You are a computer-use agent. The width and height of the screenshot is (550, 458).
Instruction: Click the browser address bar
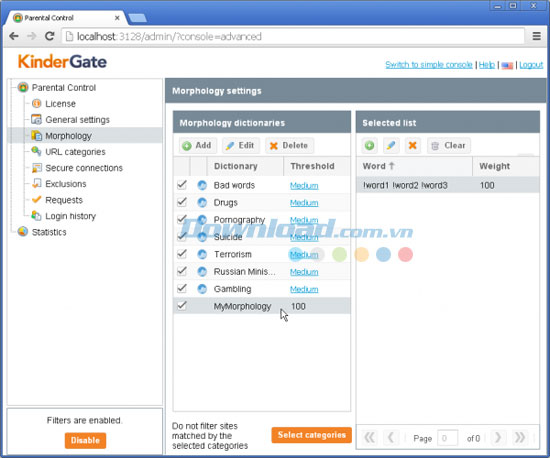pyautogui.click(x=293, y=36)
